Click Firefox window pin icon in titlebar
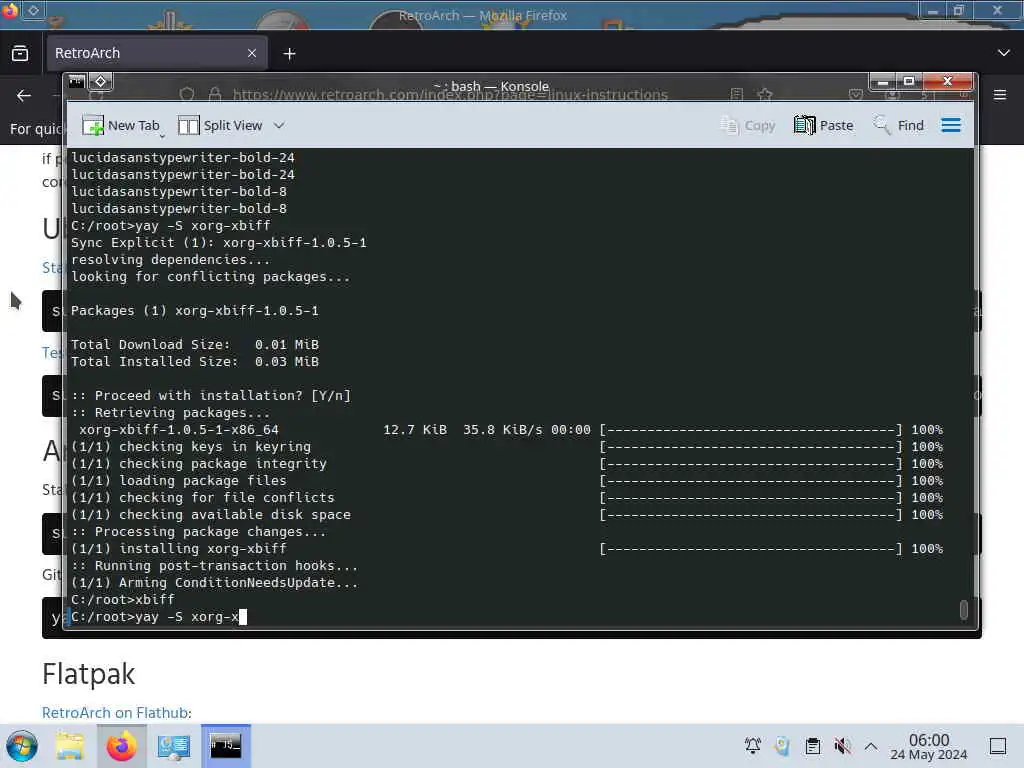Image resolution: width=1024 pixels, height=768 pixels. click(x=33, y=10)
